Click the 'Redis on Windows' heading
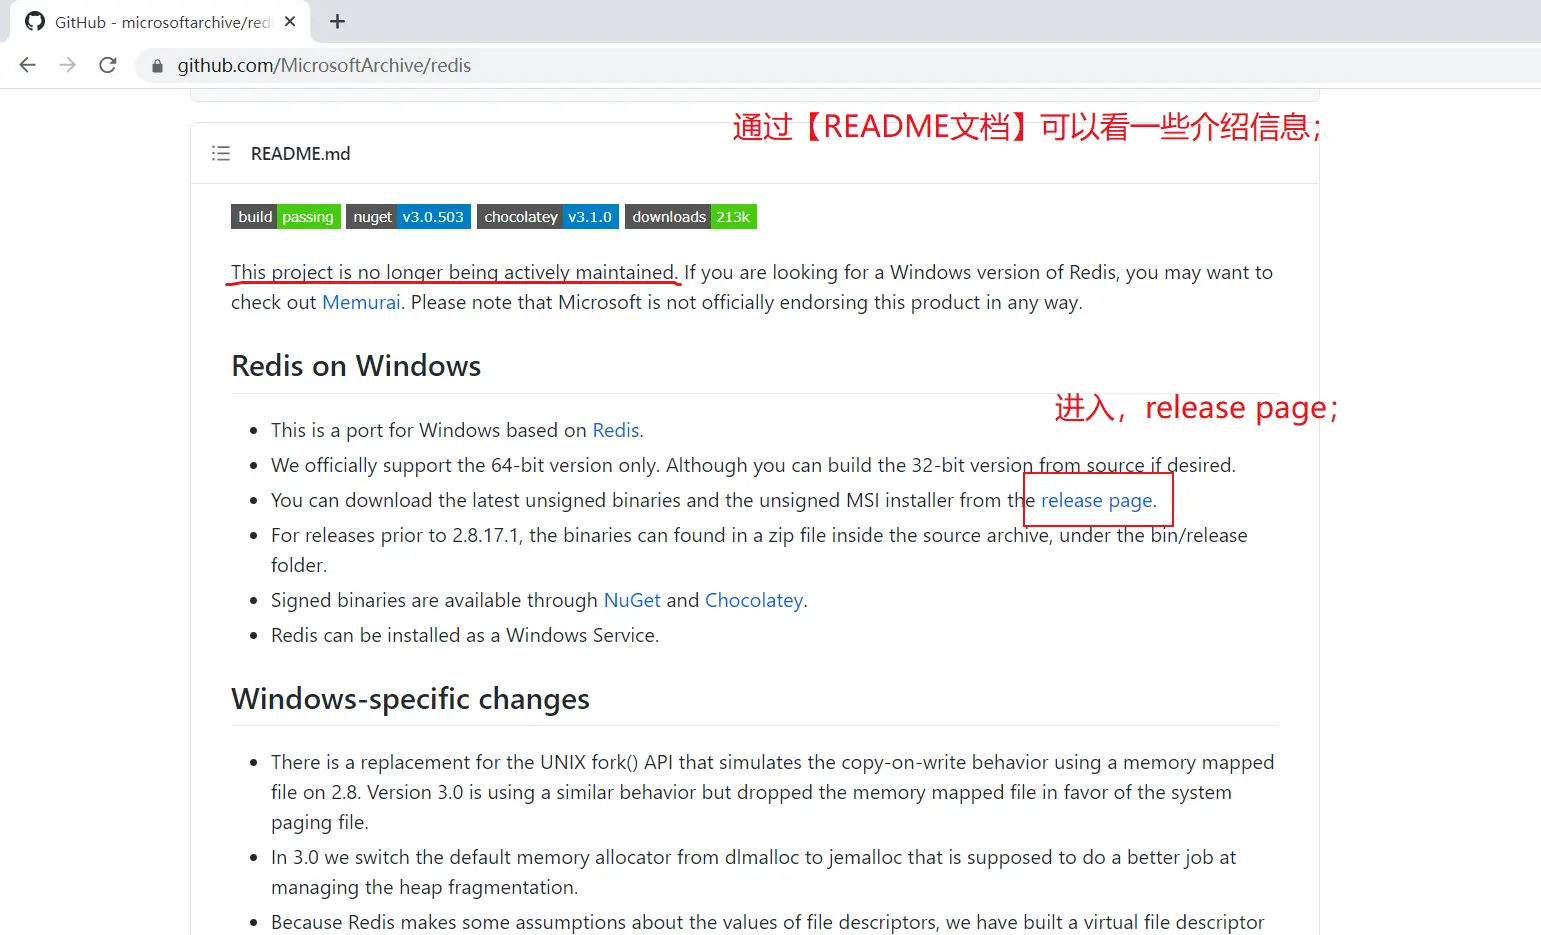Screen dimensions: 1541x935 (356, 366)
